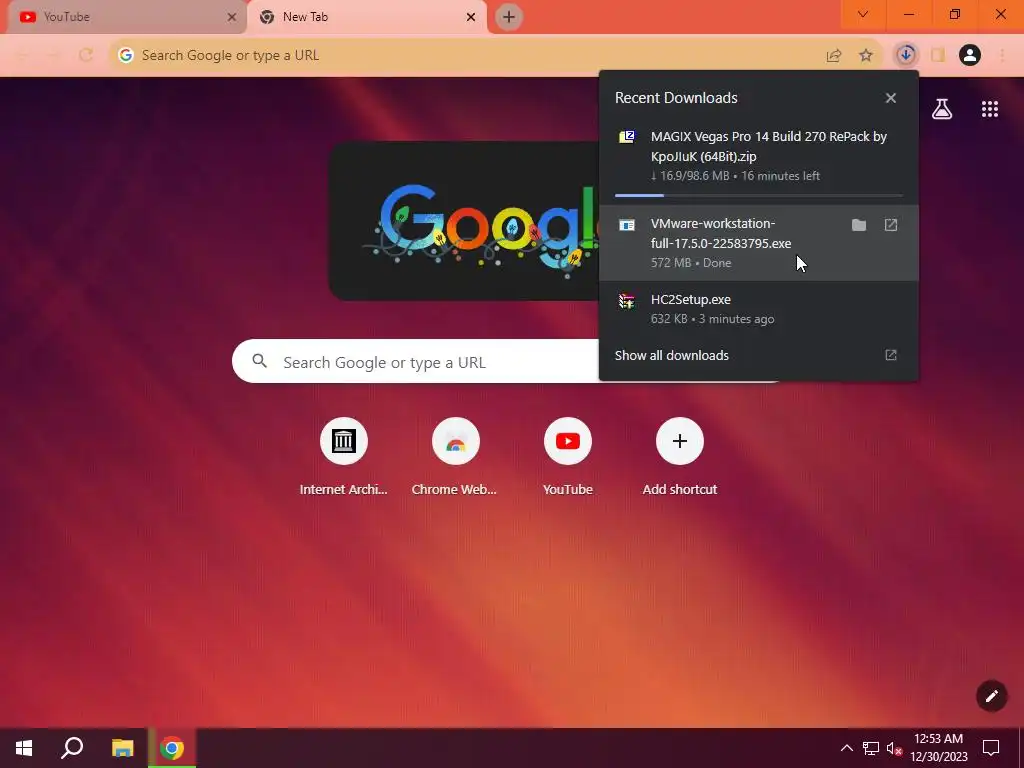Expand the system tray hidden icons arrow
The image size is (1024, 768).
[846, 748]
